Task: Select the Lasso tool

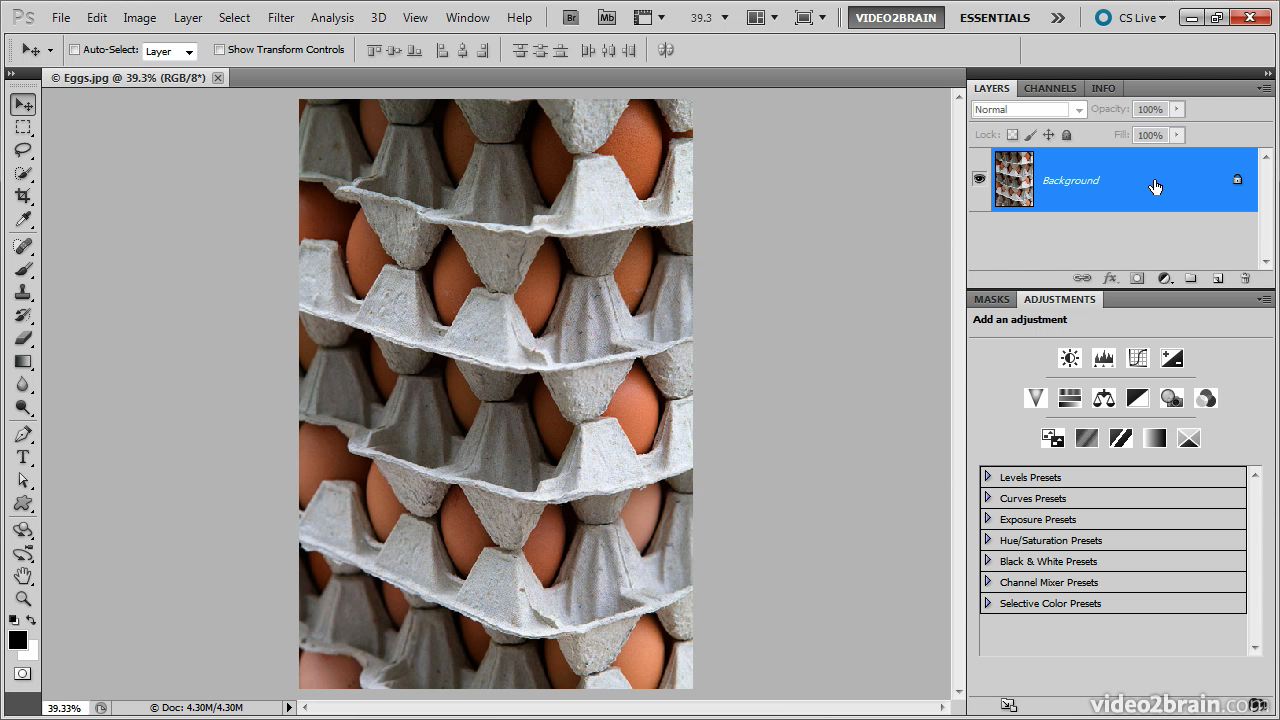Action: coord(23,150)
